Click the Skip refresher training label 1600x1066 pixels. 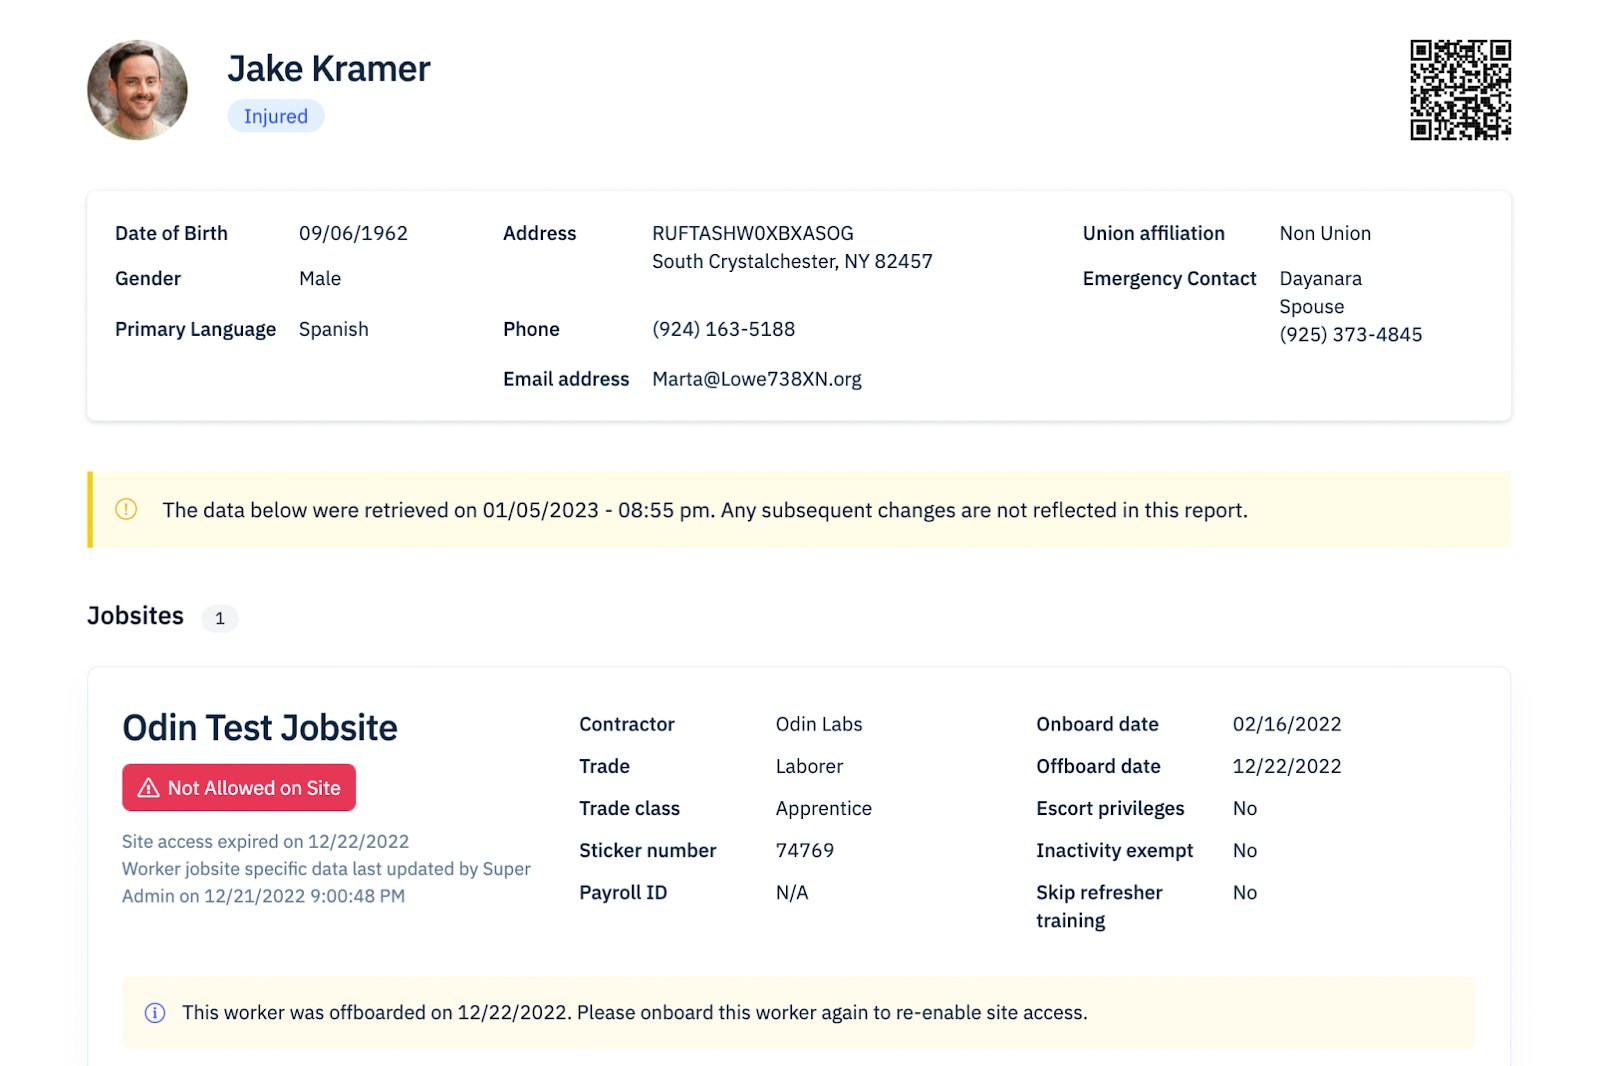click(x=1099, y=906)
